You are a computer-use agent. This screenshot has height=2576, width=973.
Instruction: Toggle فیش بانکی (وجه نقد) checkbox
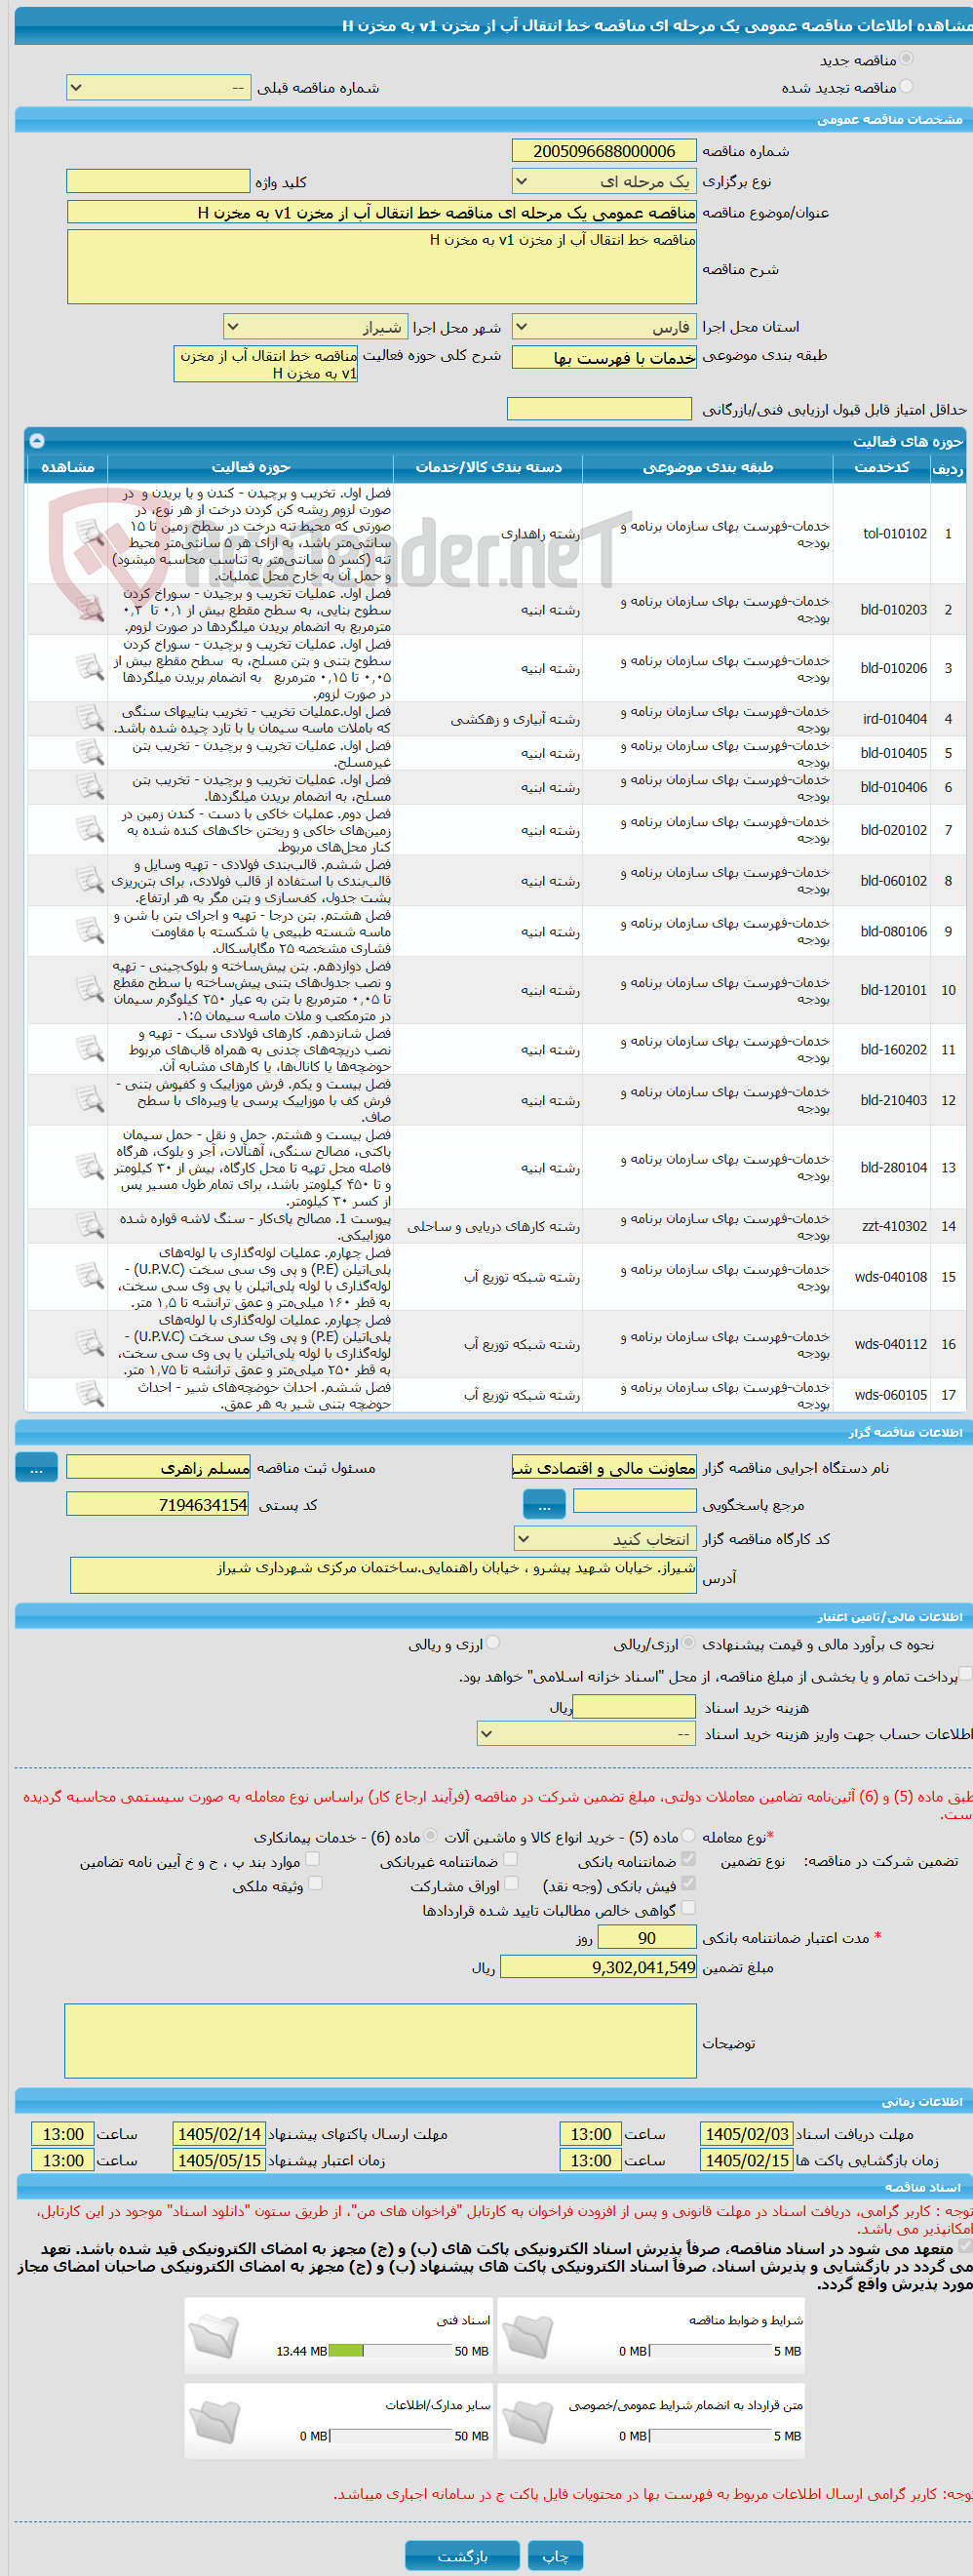click(688, 1883)
